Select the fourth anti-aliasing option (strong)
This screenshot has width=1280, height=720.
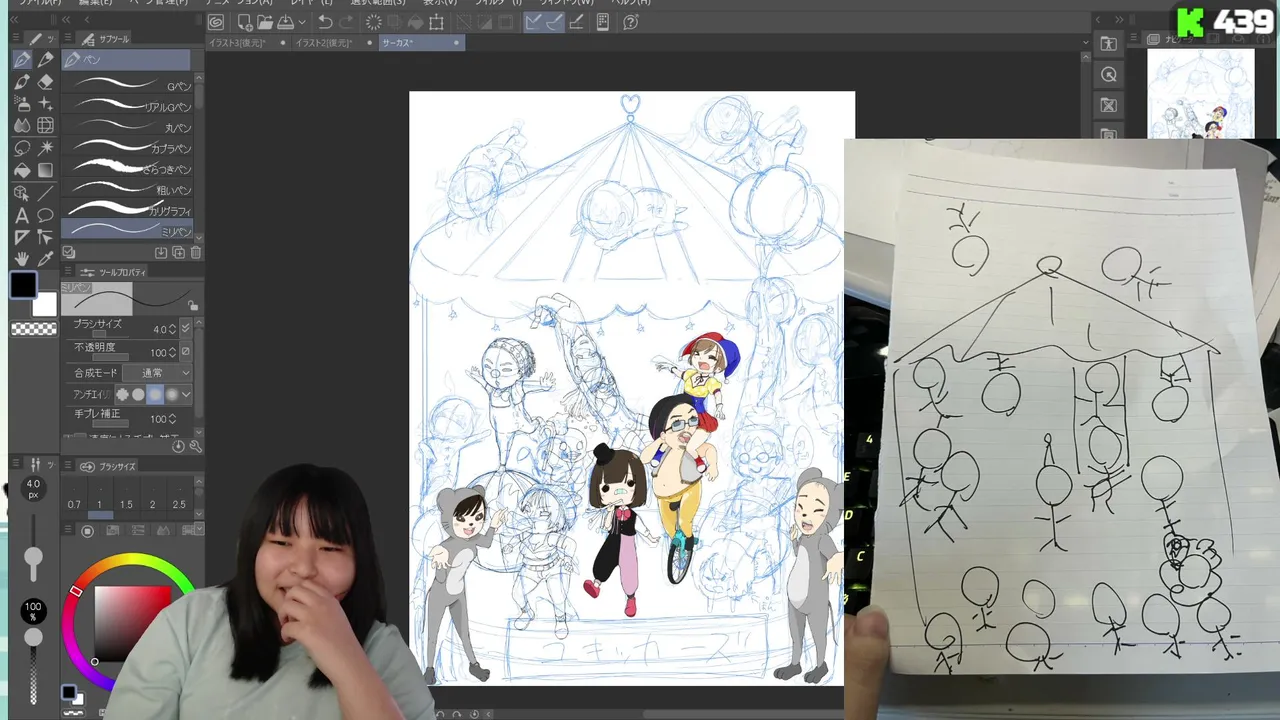click(x=171, y=395)
